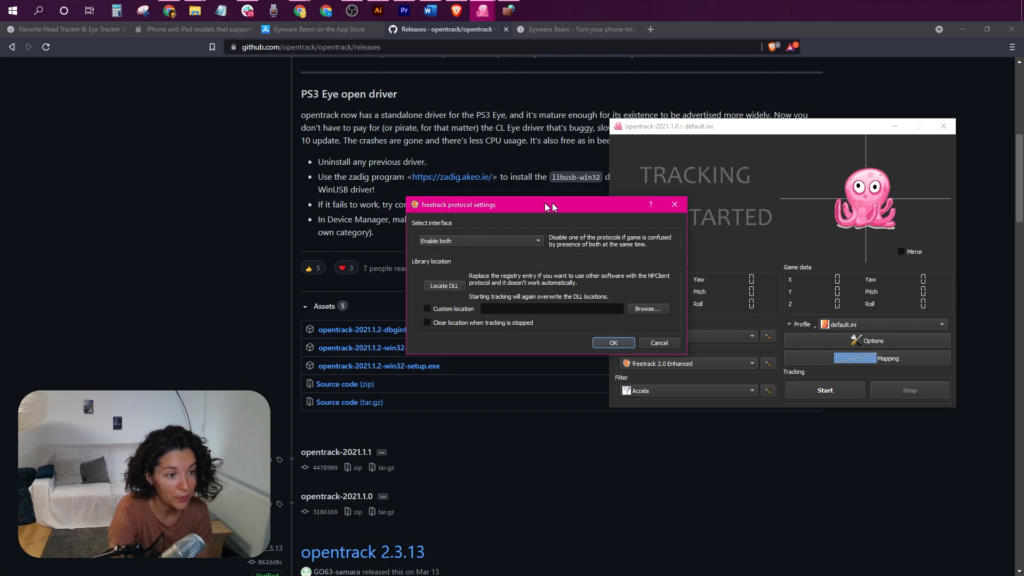Image resolution: width=1024 pixels, height=576 pixels.
Task: Click the dialog help question mark
Action: 650,204
